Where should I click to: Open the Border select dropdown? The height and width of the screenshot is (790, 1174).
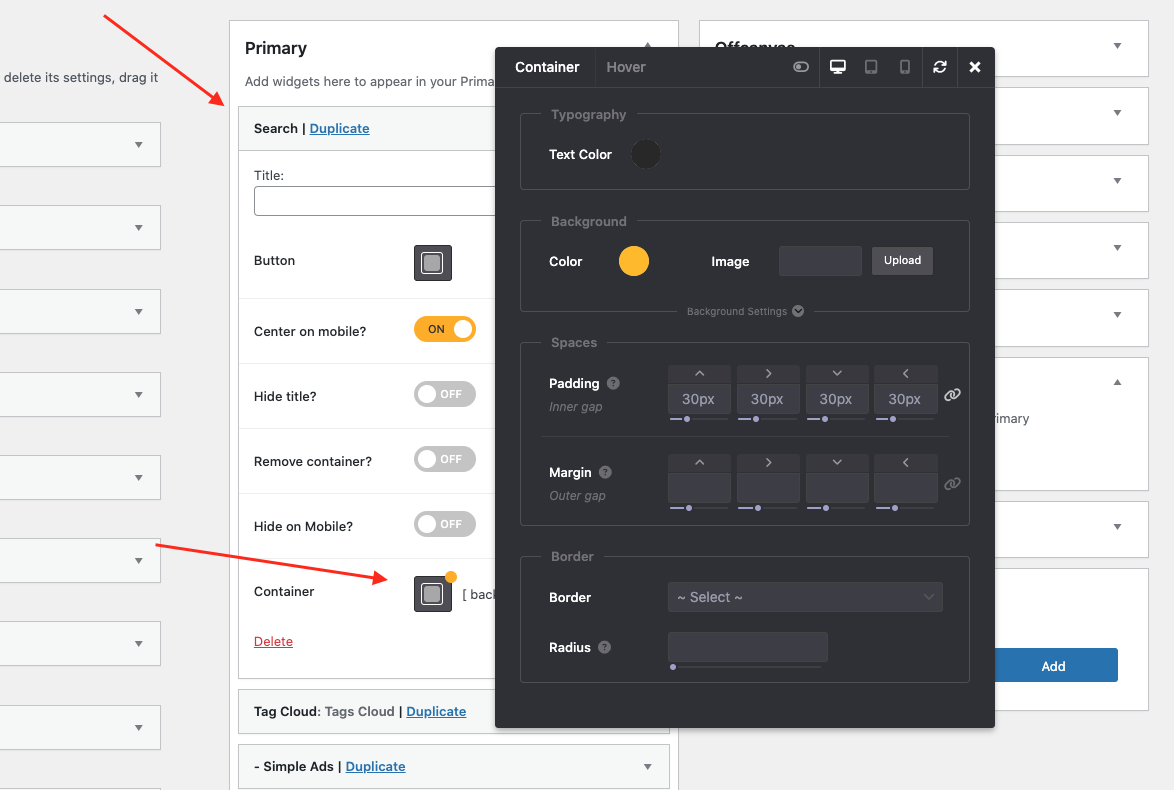tap(805, 597)
